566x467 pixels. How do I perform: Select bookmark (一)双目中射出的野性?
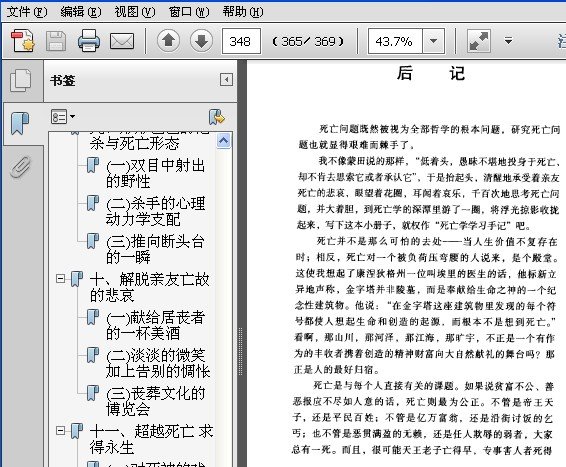(155, 173)
